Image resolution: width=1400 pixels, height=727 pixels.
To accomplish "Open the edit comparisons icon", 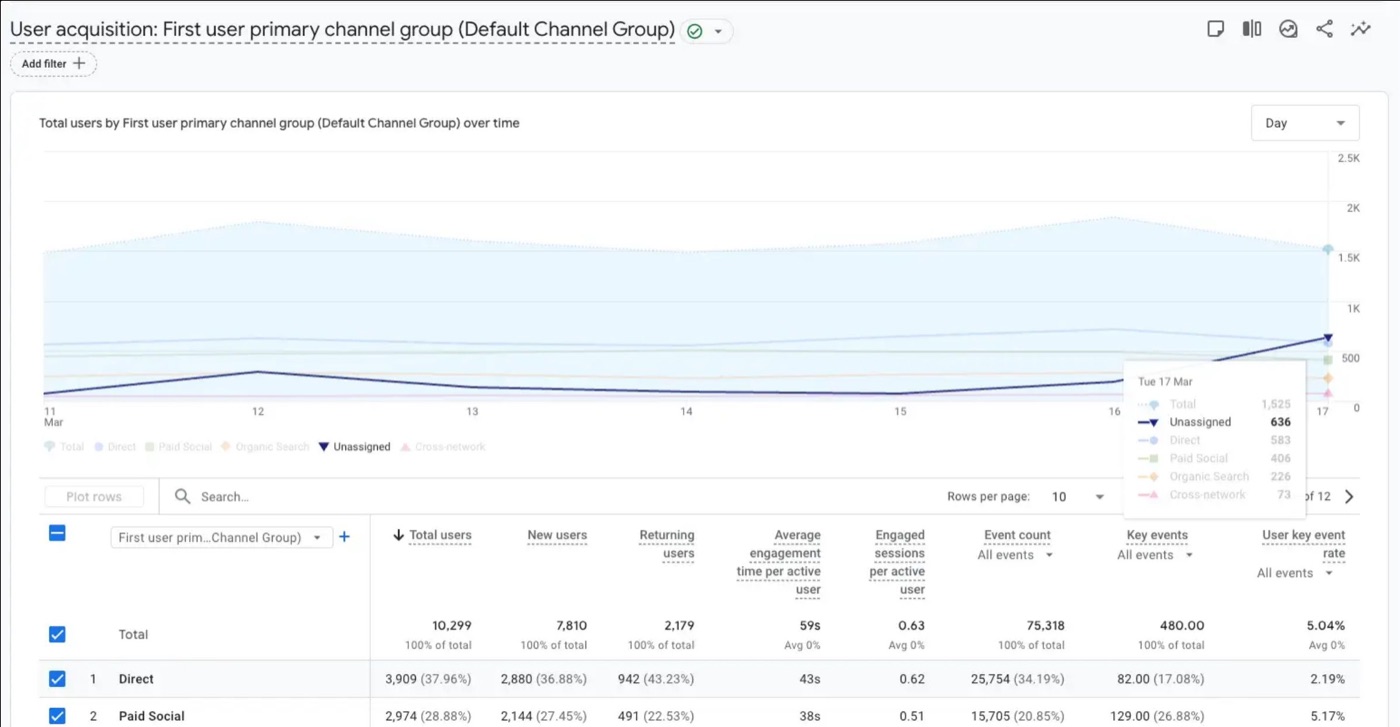I will pyautogui.click(x=1252, y=29).
